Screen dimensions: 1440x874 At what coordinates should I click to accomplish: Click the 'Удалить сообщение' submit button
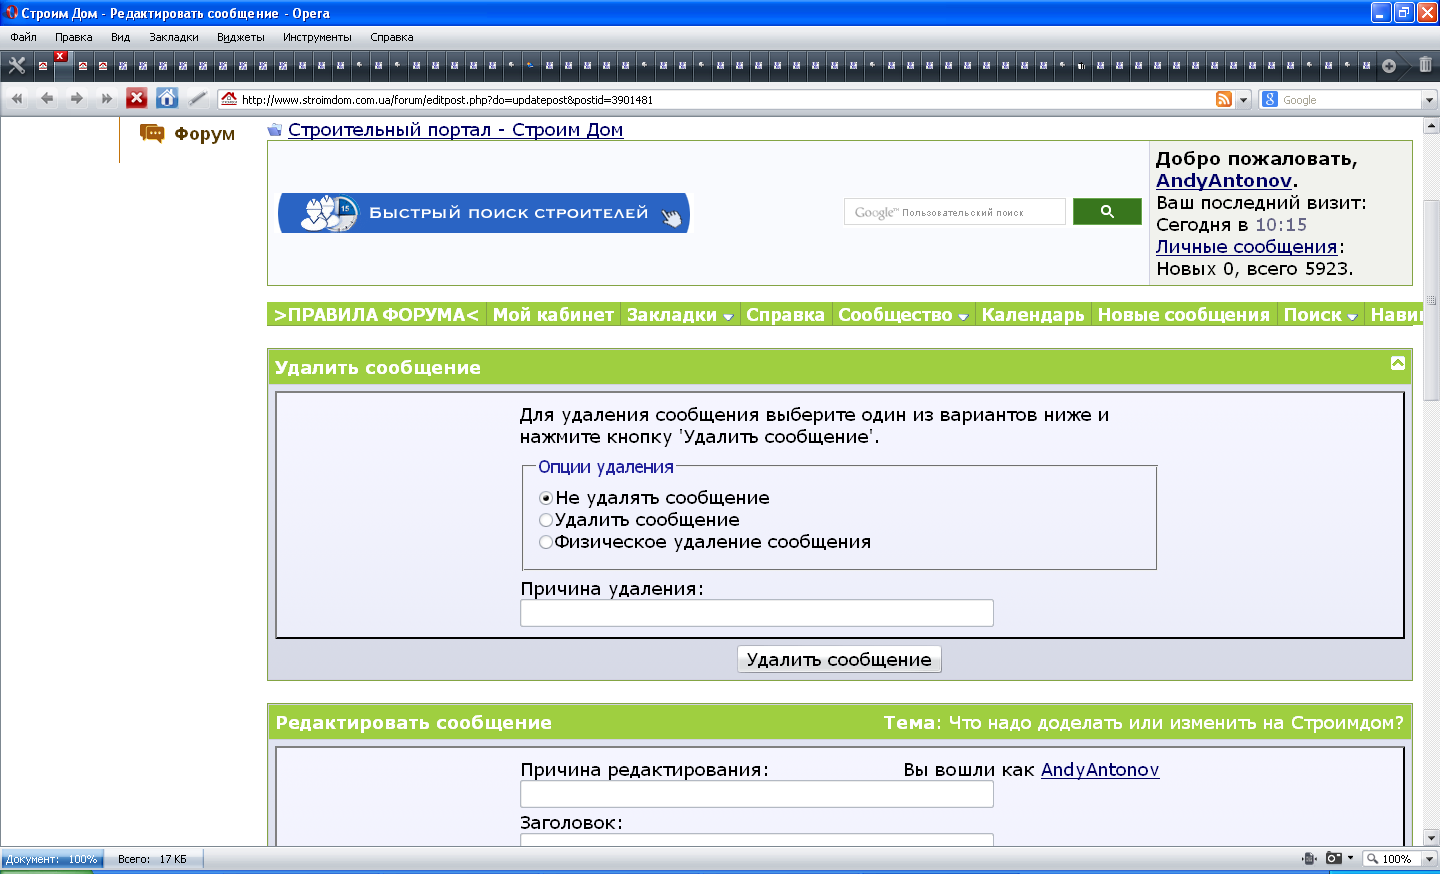click(839, 659)
